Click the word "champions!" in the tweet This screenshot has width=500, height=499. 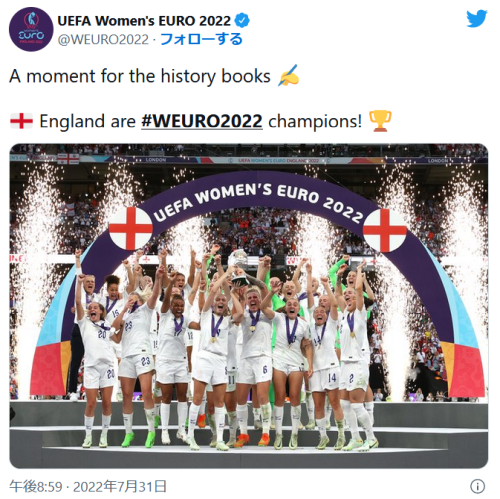tap(315, 121)
